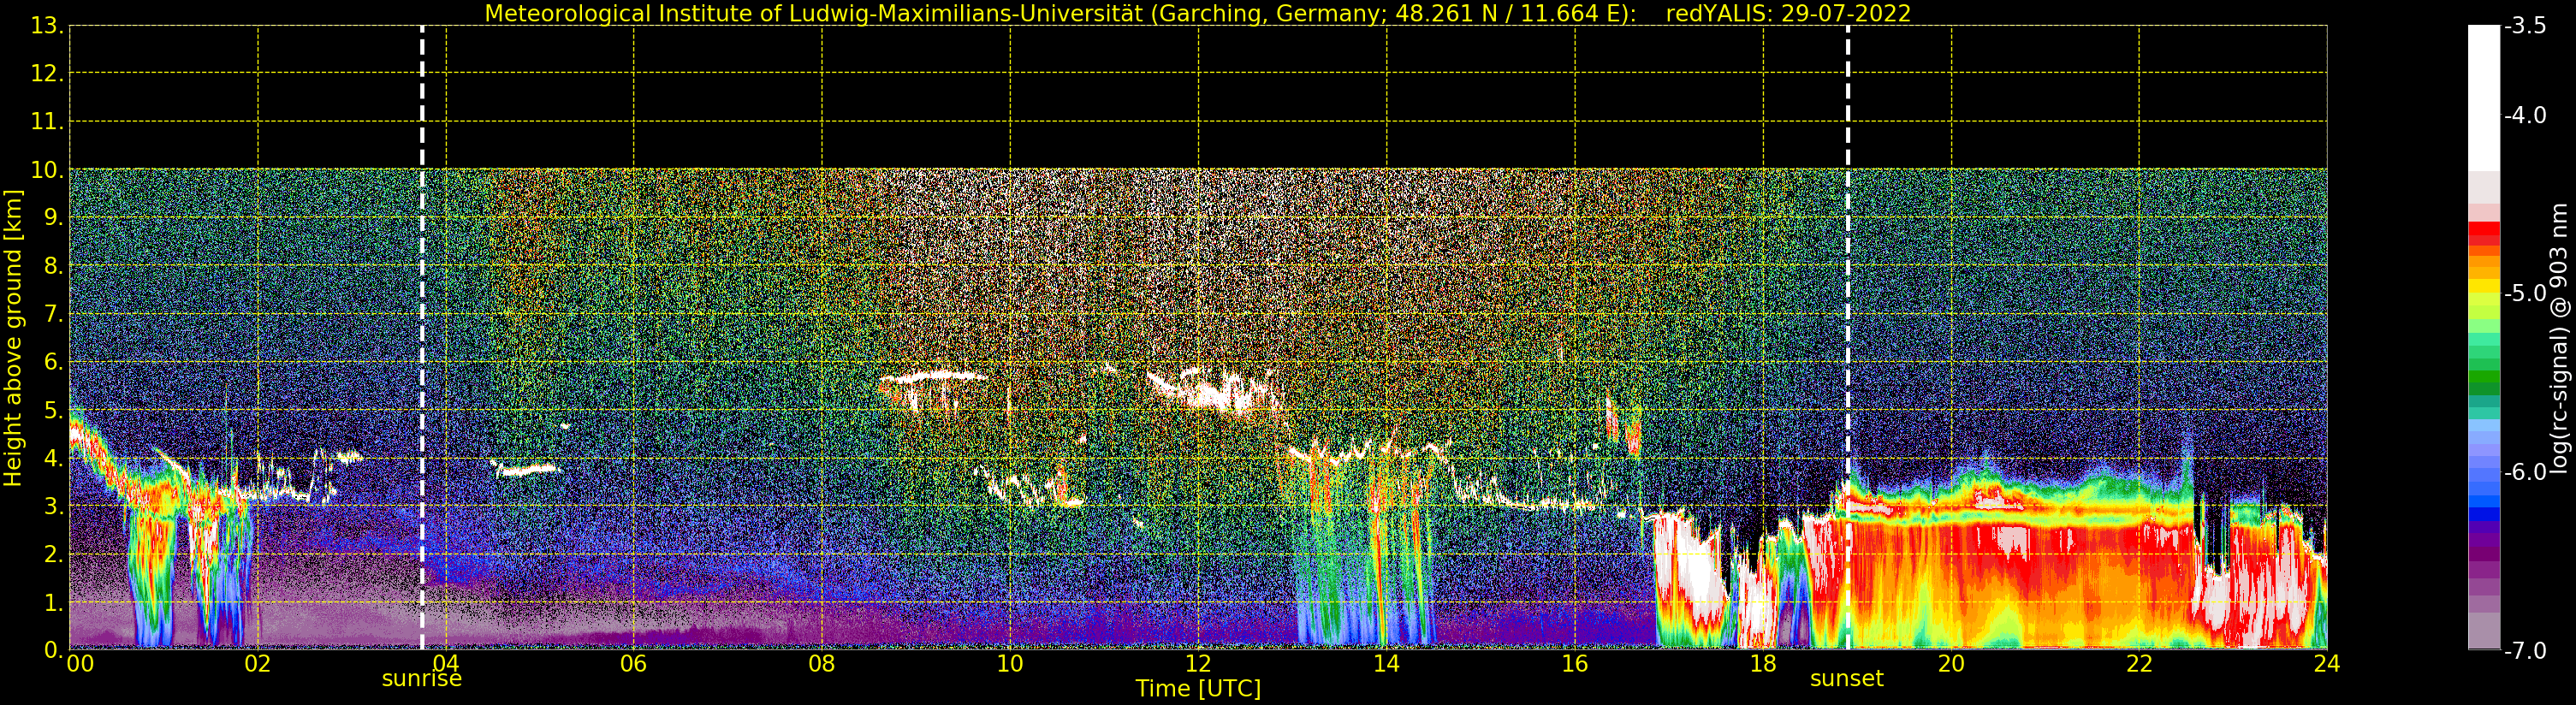The height and width of the screenshot is (705, 2576).
Task: Click the y-axis tick label '8.'
Action: [53, 266]
